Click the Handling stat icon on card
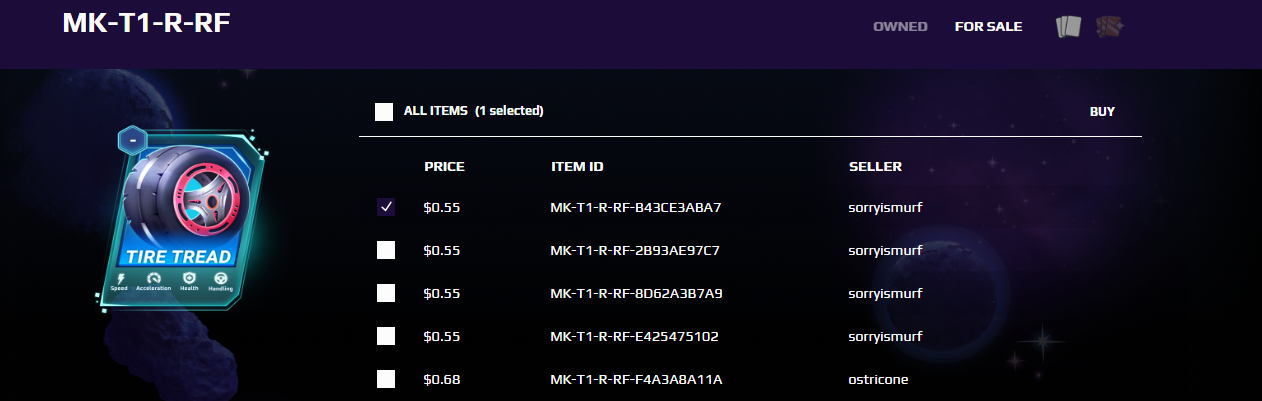The image size is (1262, 401). pos(220,279)
